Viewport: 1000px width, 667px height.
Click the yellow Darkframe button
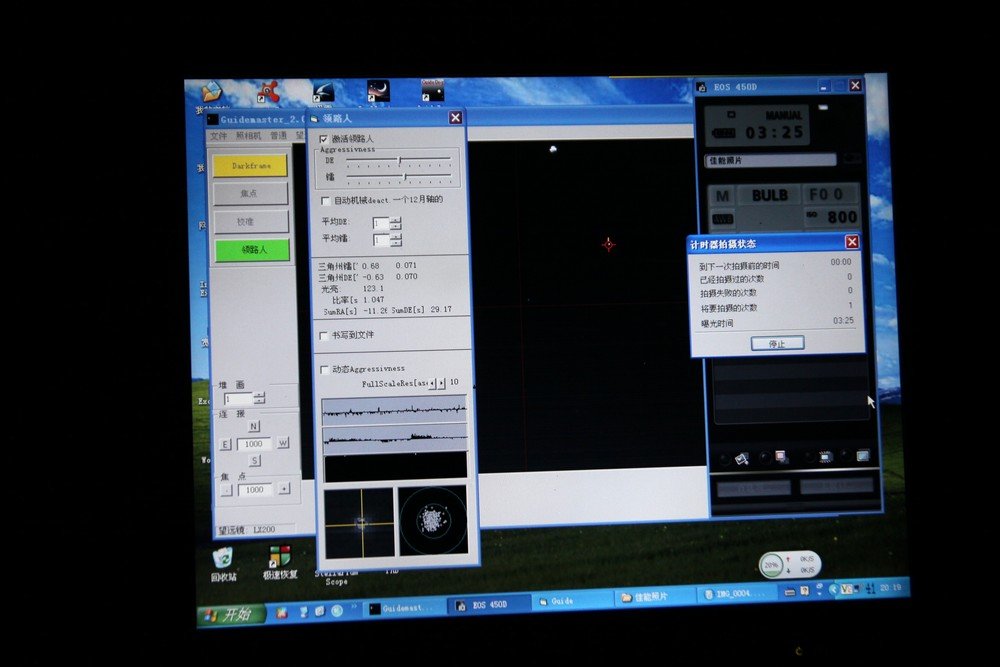click(251, 166)
